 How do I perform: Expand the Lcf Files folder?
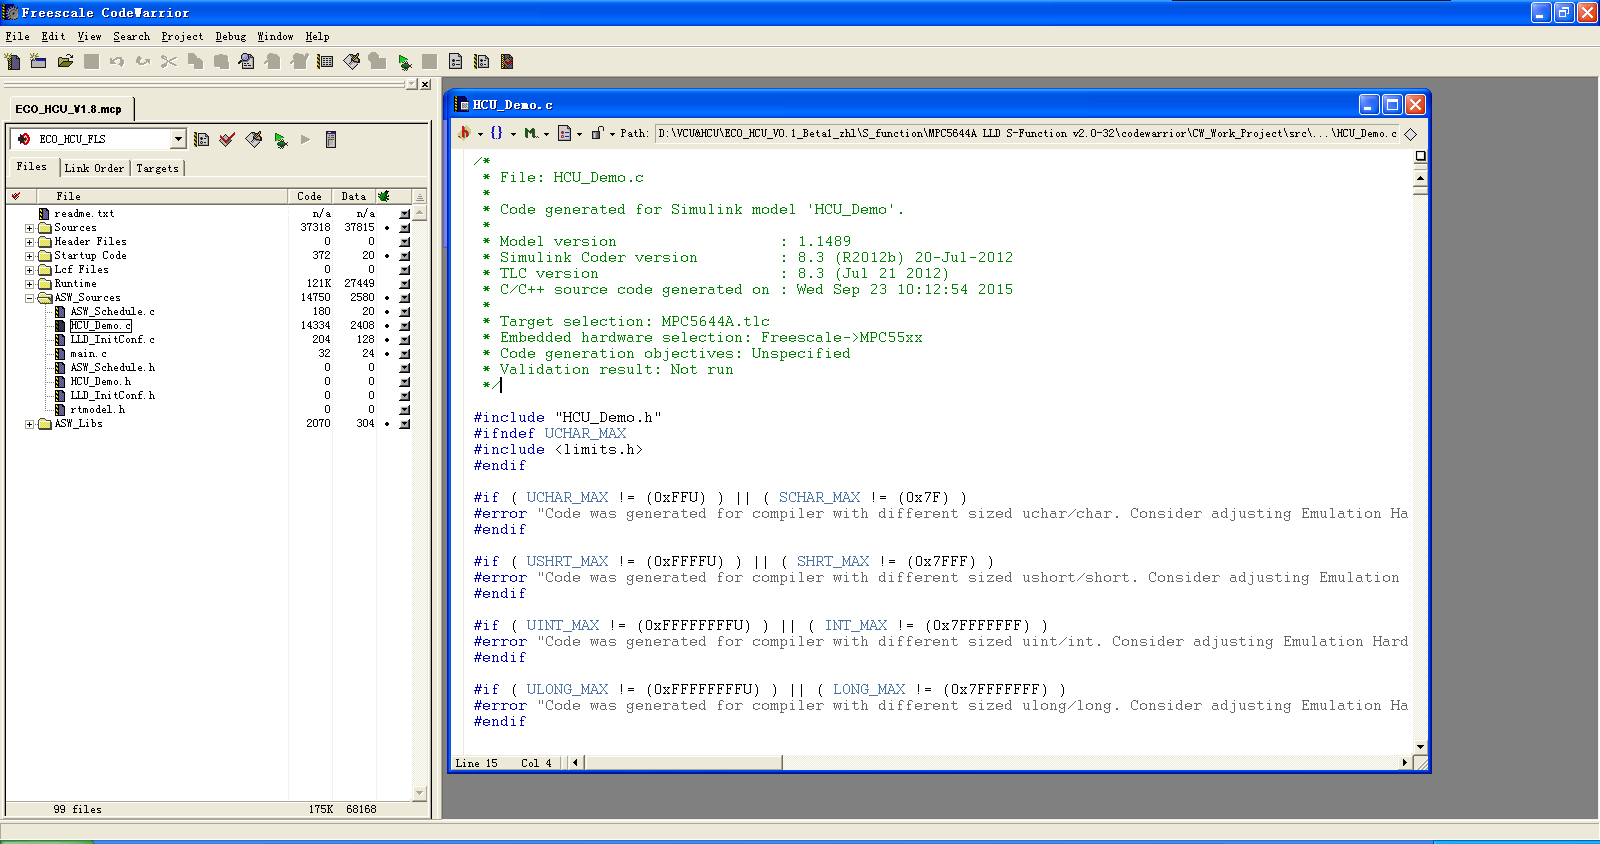point(29,270)
